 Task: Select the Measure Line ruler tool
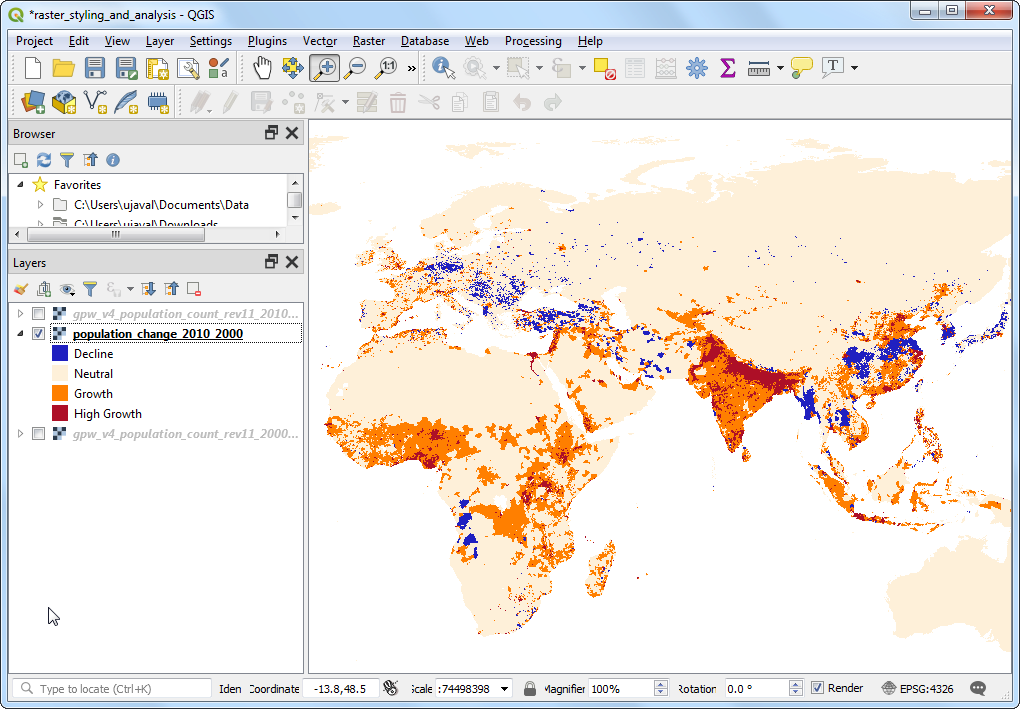(759, 68)
